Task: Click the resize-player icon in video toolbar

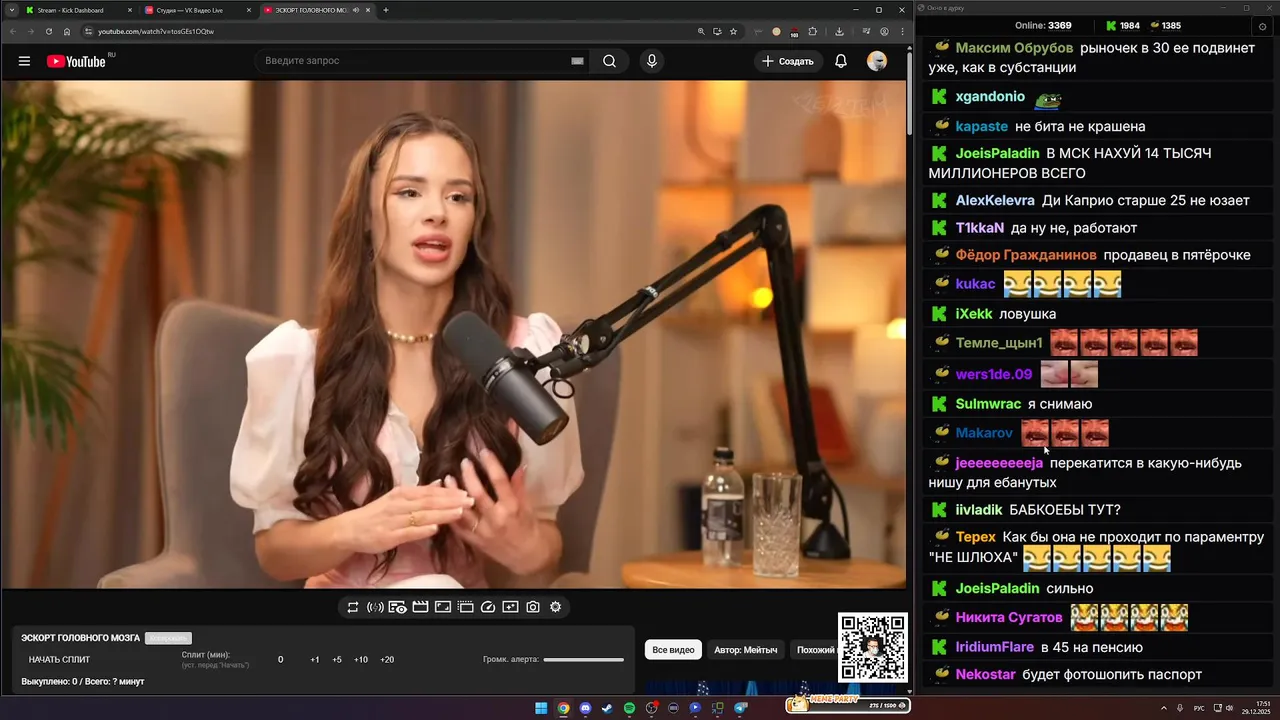Action: [443, 607]
